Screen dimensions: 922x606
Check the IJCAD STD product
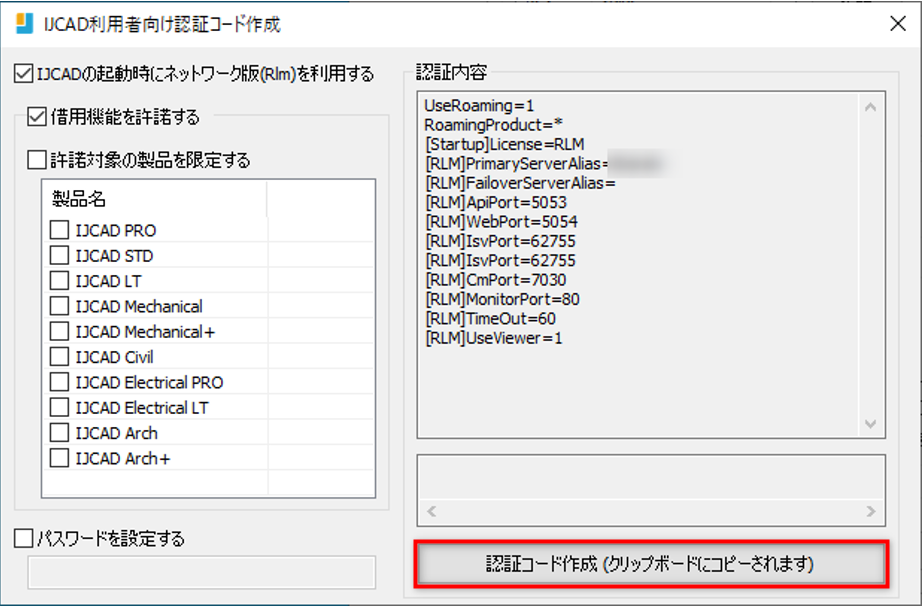pyautogui.click(x=59, y=255)
